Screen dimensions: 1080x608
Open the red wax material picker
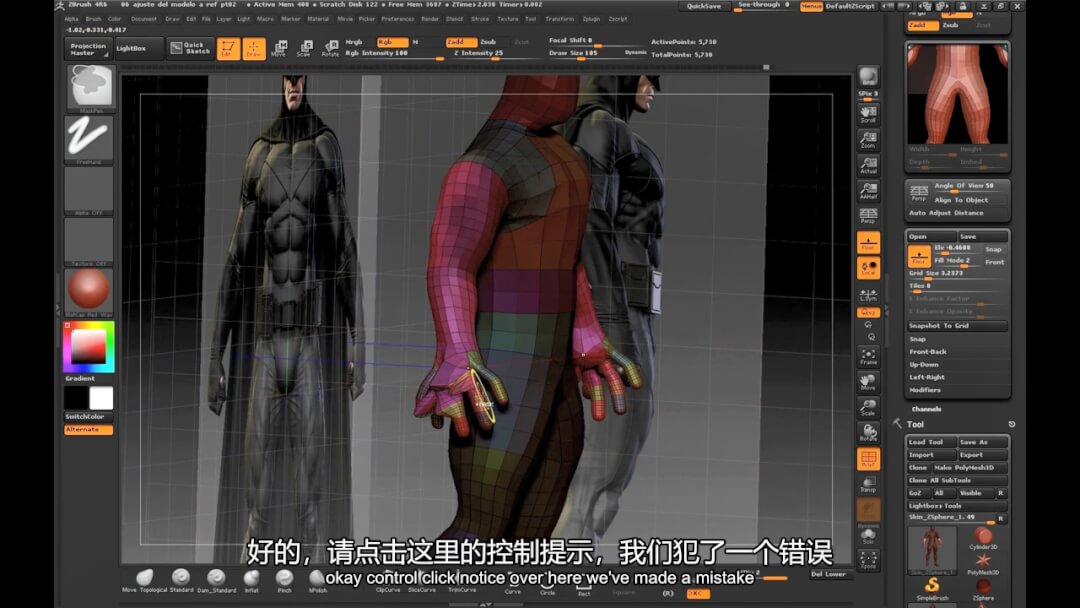coord(89,293)
